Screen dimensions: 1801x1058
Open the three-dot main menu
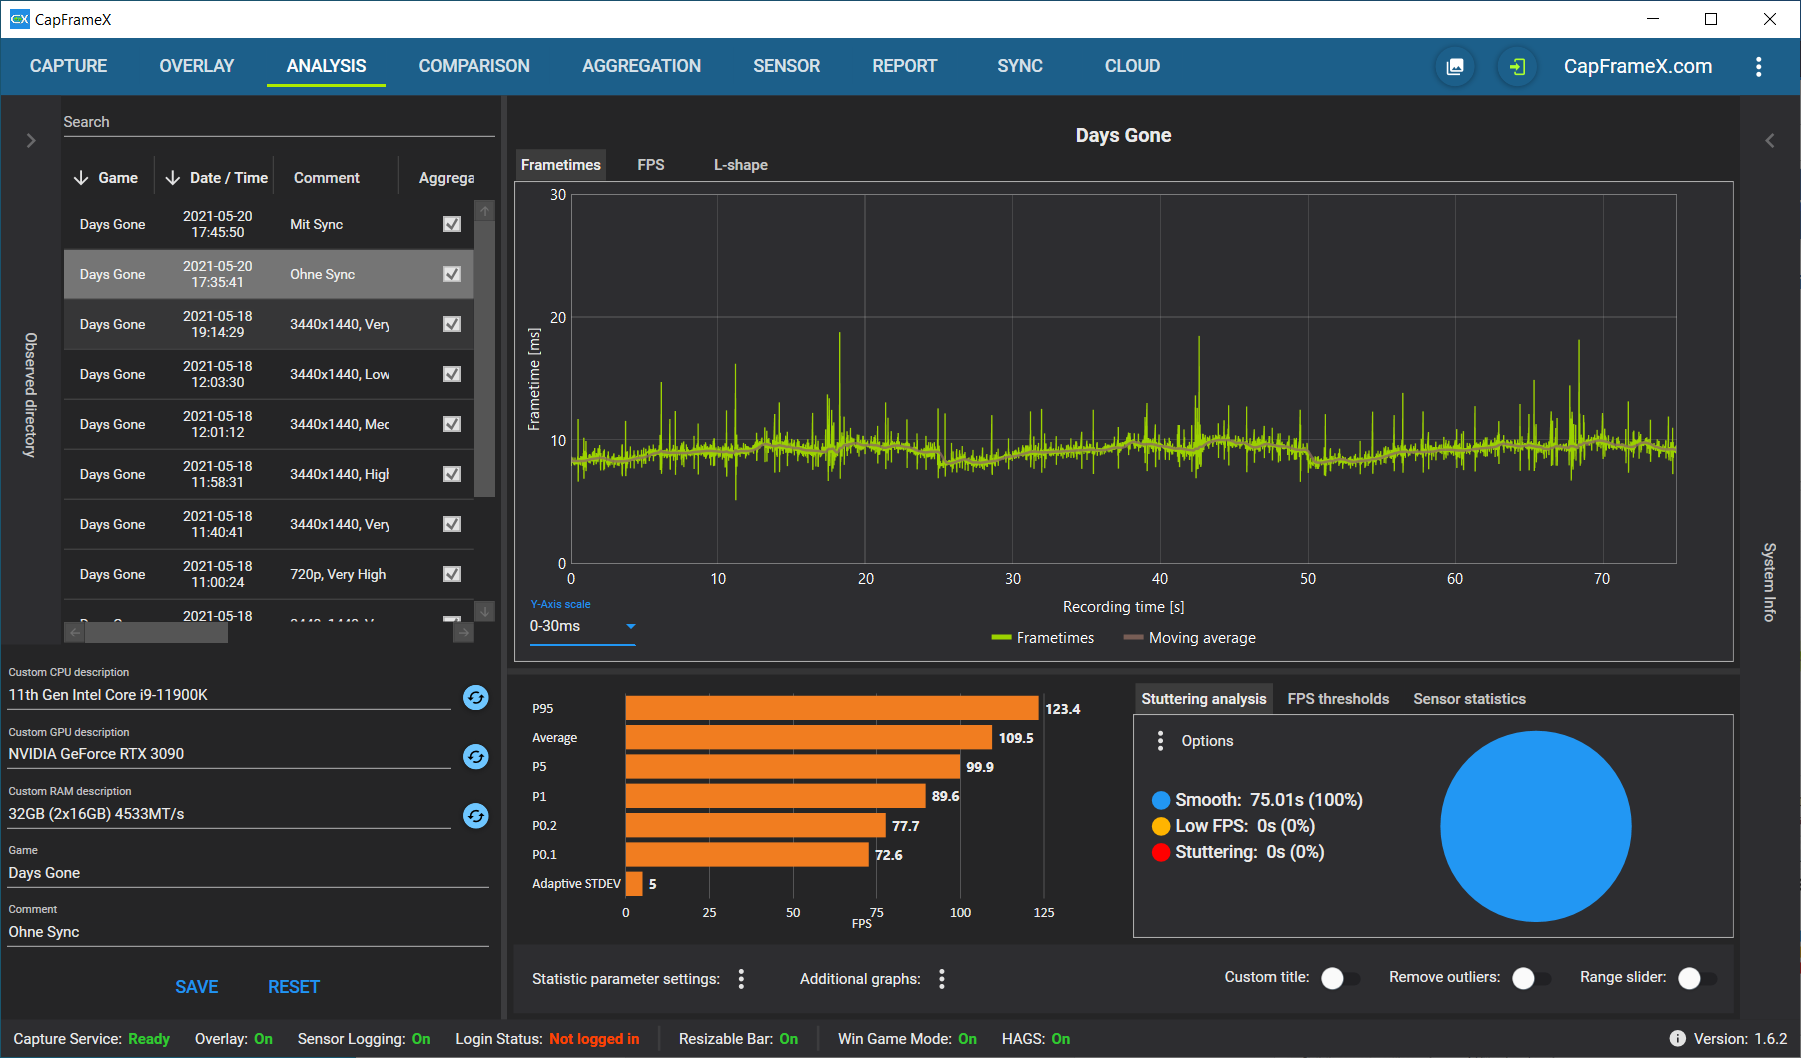[x=1758, y=67]
